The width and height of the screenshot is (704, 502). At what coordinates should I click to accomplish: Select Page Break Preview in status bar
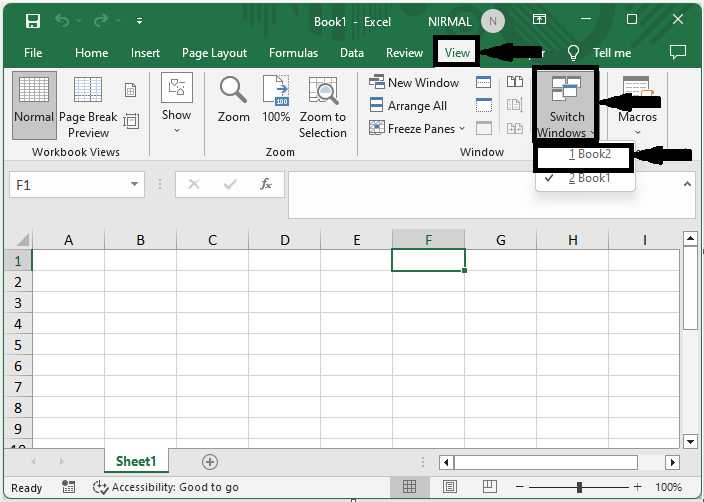(x=489, y=487)
